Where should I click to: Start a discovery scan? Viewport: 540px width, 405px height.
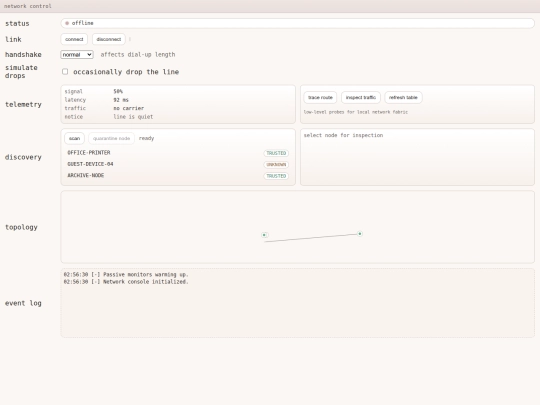point(74,138)
